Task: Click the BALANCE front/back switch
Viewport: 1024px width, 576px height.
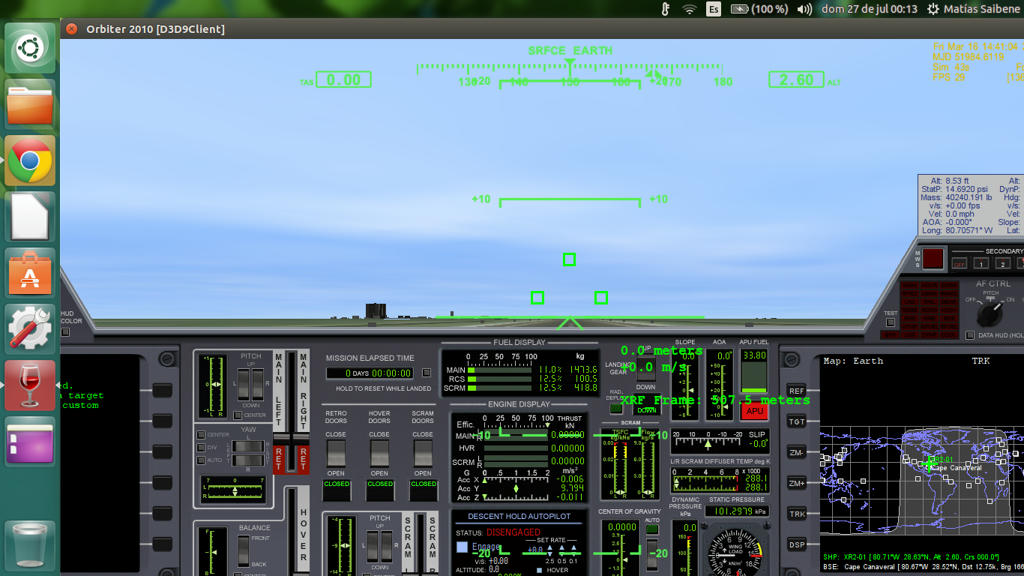Action: coord(243,551)
